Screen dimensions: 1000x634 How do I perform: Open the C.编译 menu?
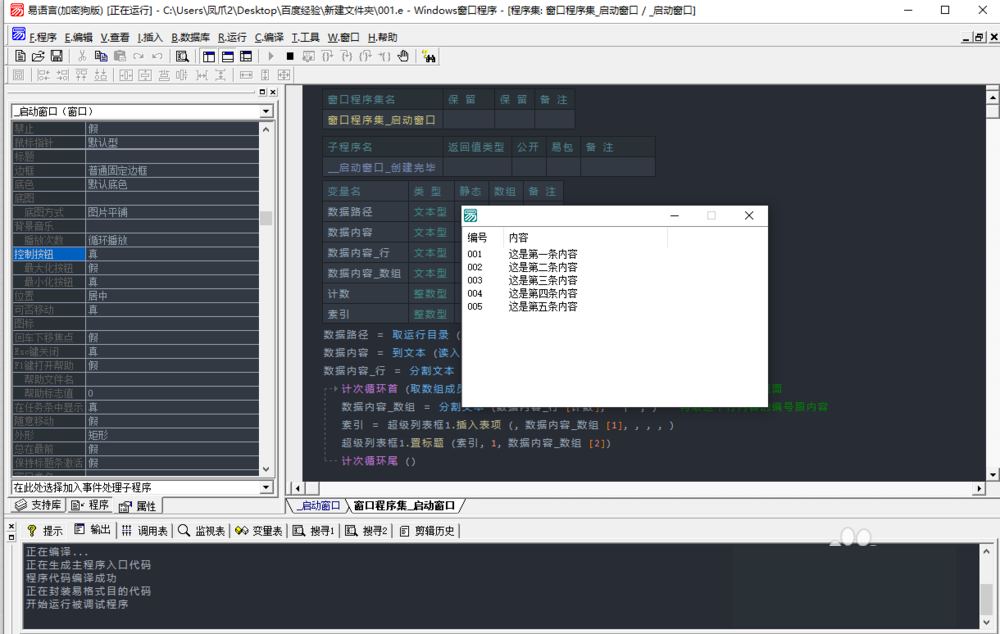[x=269, y=38]
